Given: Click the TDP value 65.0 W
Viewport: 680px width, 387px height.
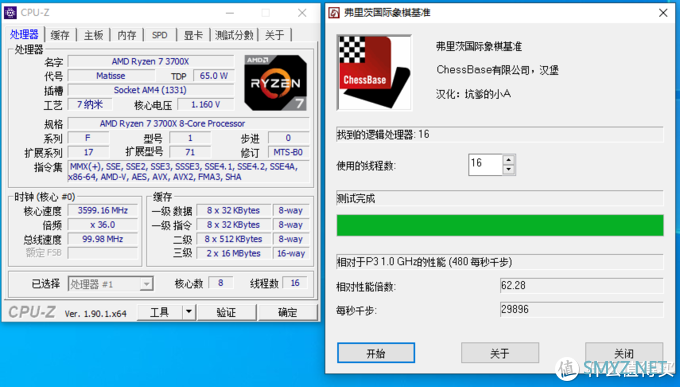Looking at the screenshot, I should point(214,76).
